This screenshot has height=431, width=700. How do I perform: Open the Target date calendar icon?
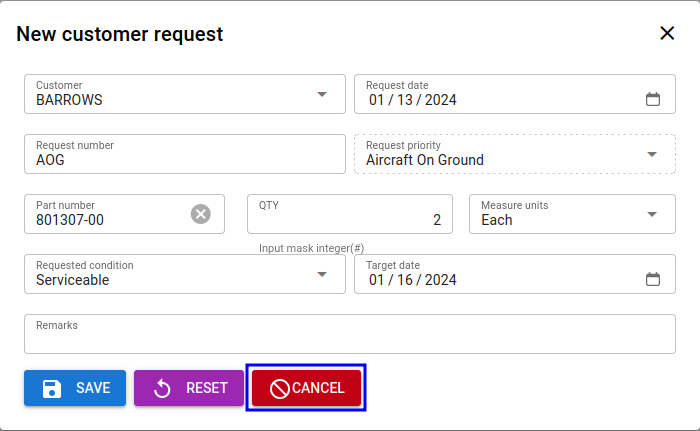coord(653,279)
